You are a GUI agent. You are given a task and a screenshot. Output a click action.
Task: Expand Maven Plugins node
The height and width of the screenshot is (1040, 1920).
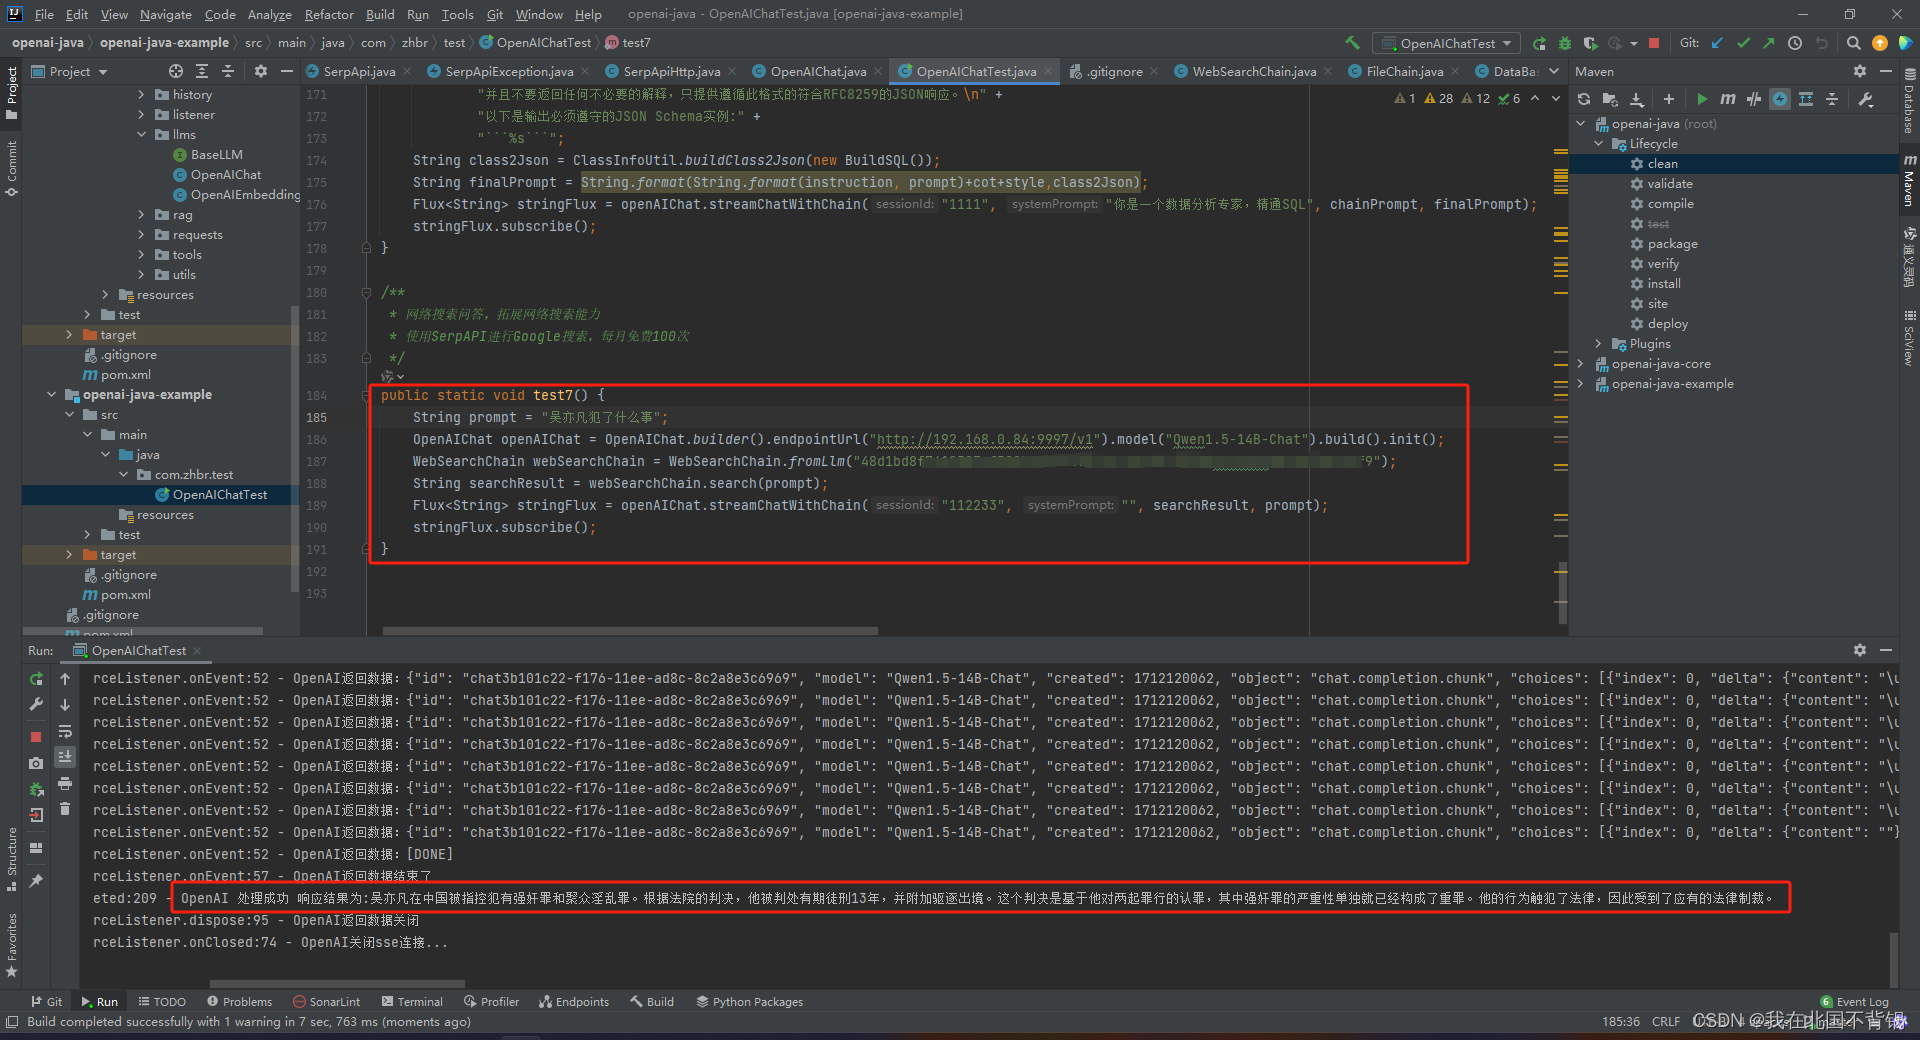(x=1599, y=343)
